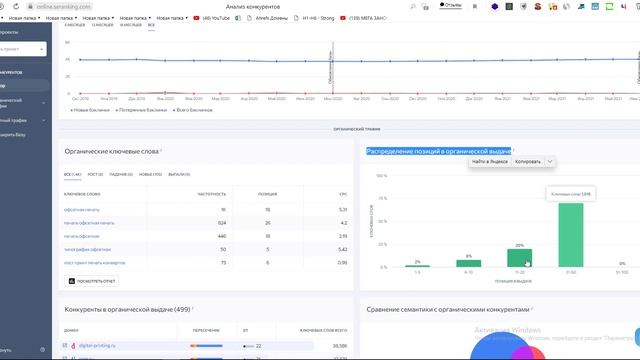
Task: Switch to ВСЕ keywords tab
Action: click(72, 174)
